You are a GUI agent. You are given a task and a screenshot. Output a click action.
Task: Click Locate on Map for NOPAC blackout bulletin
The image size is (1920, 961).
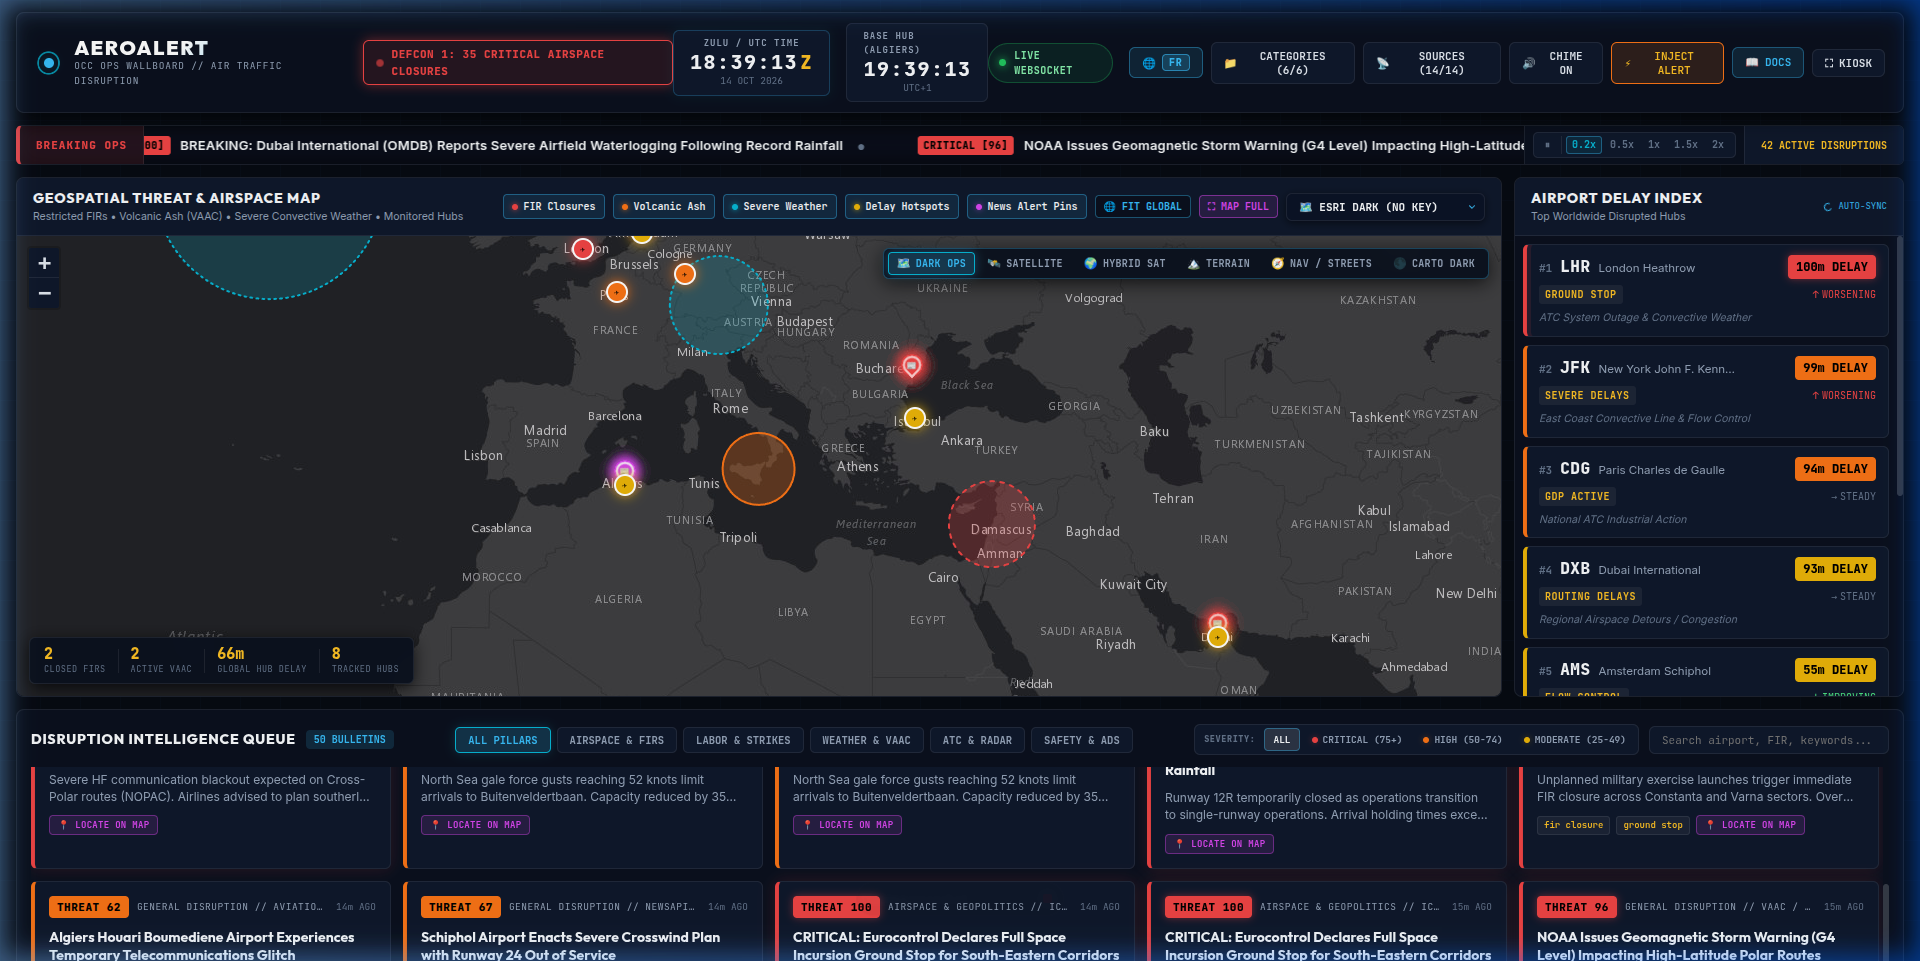click(104, 825)
